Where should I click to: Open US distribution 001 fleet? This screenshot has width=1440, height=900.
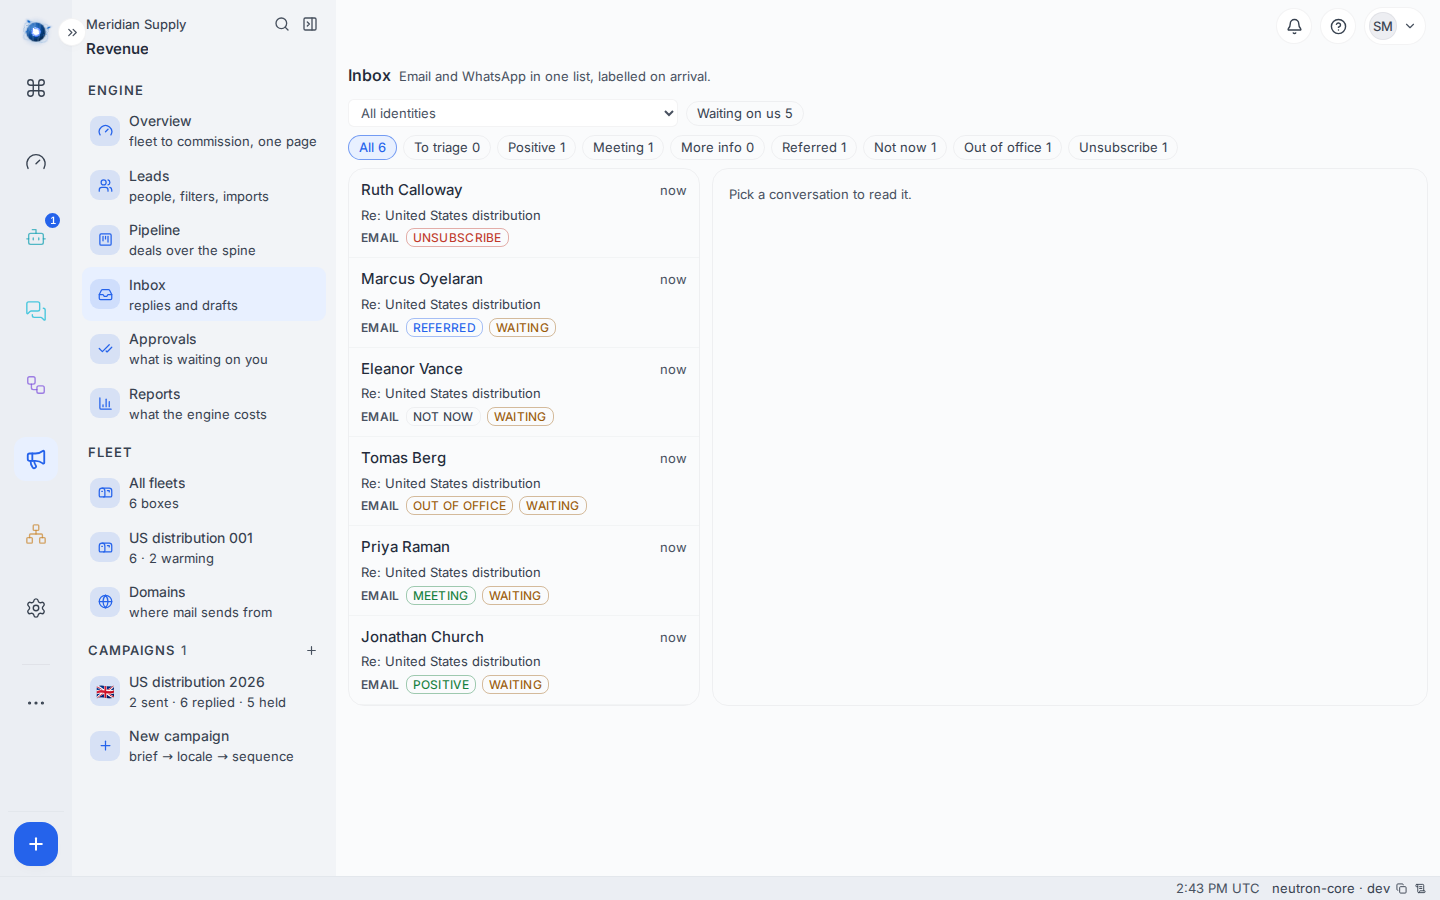(204, 548)
